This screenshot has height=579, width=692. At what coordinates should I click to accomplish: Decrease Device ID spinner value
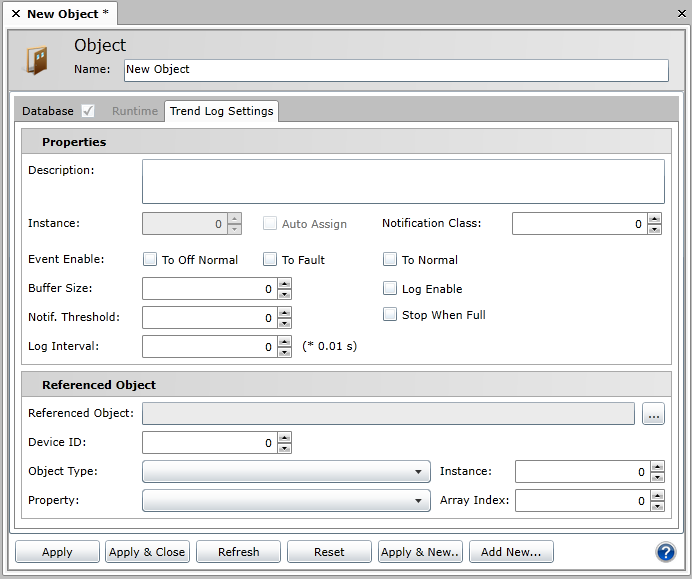(x=284, y=448)
